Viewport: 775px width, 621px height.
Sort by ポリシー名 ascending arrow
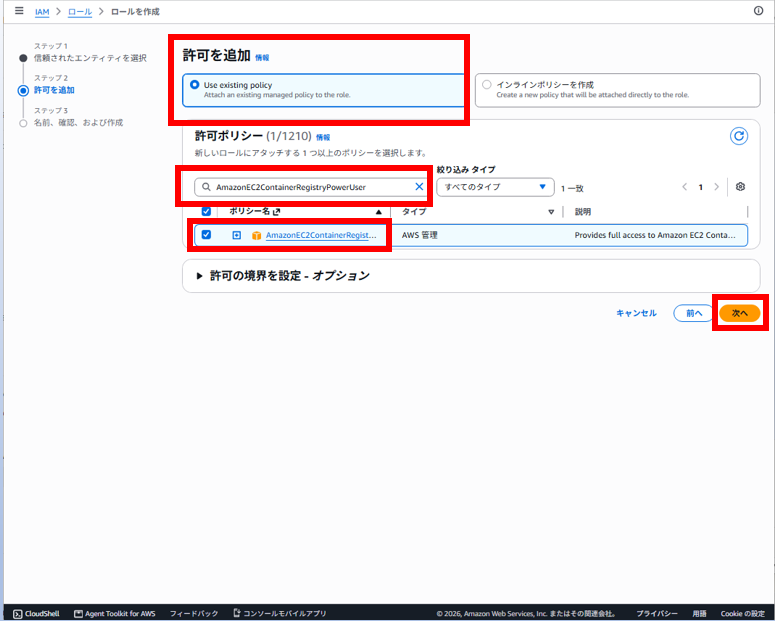(x=379, y=212)
